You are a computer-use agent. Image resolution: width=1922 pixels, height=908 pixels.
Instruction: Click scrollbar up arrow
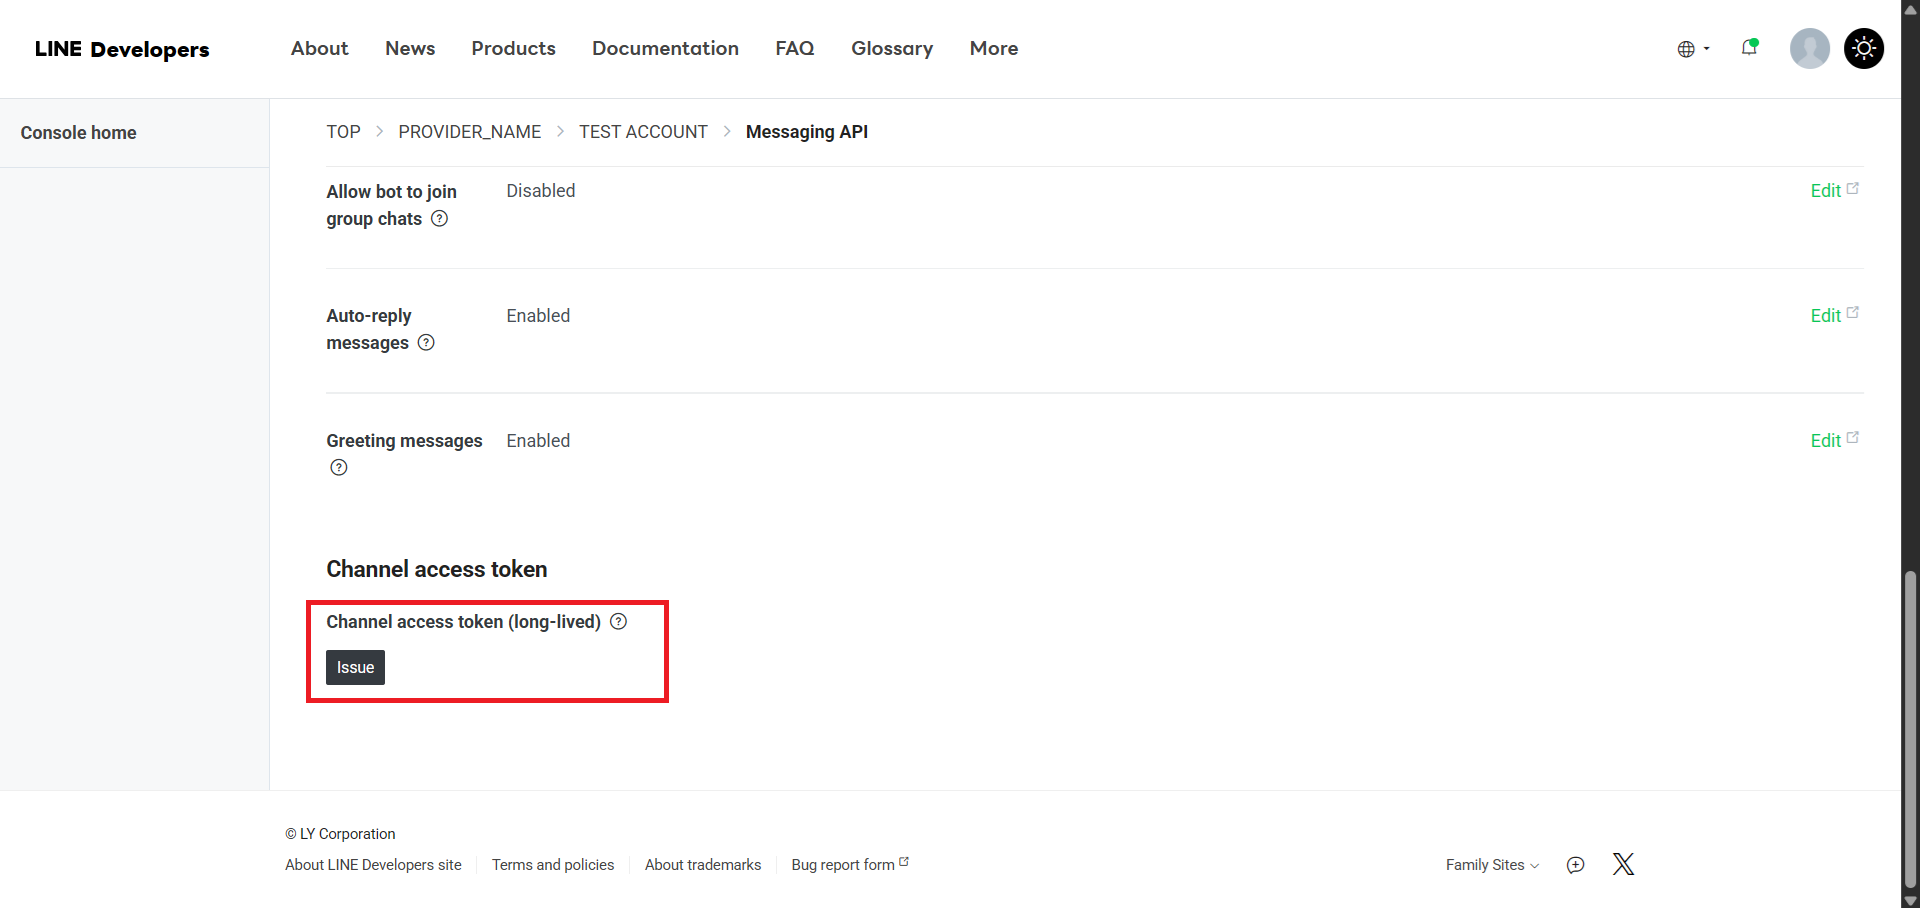click(x=1911, y=8)
